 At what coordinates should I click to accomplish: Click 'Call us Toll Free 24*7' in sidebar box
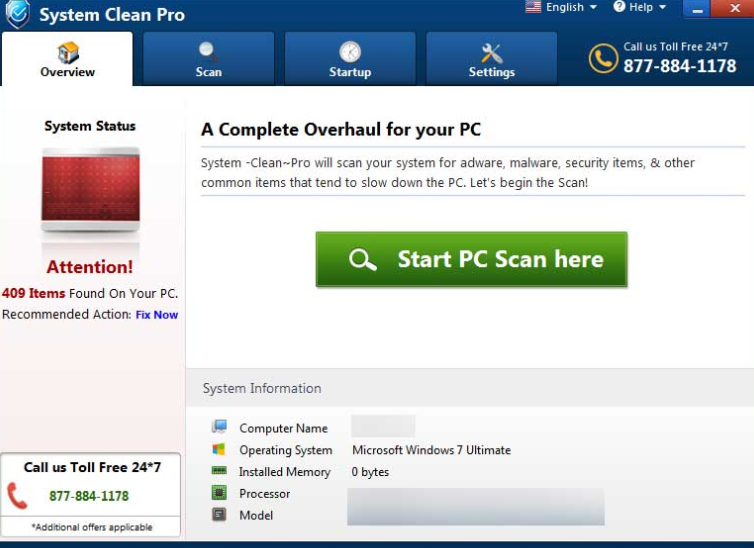(92, 467)
